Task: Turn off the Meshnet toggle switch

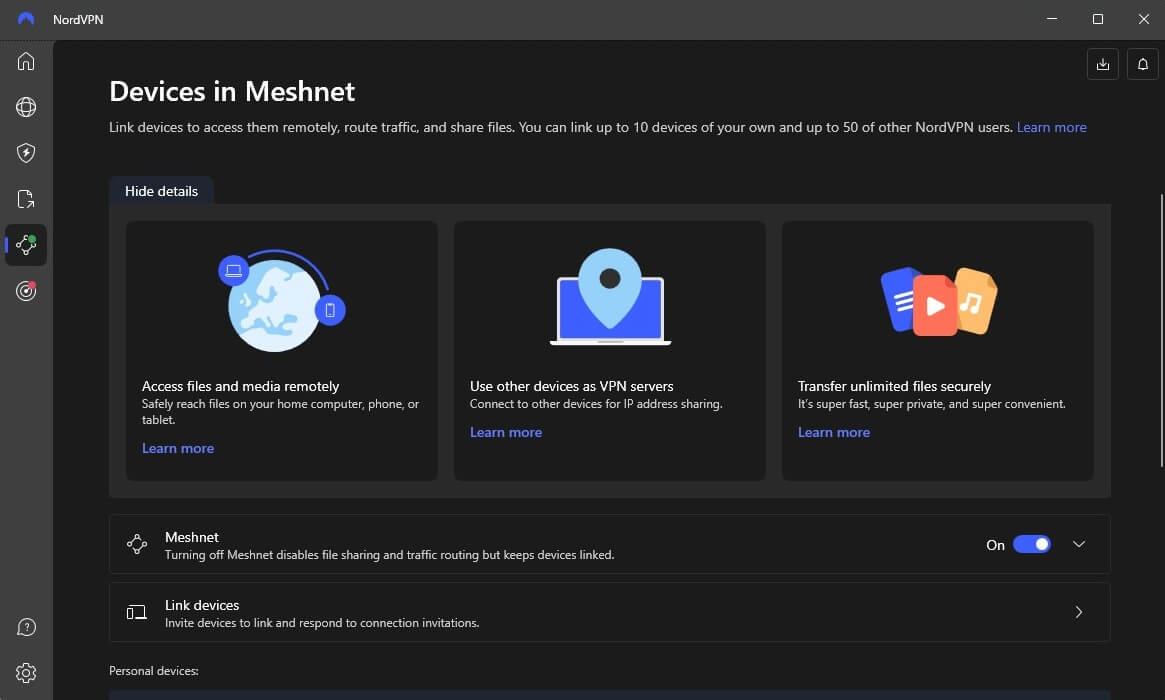Action: pyautogui.click(x=1032, y=545)
